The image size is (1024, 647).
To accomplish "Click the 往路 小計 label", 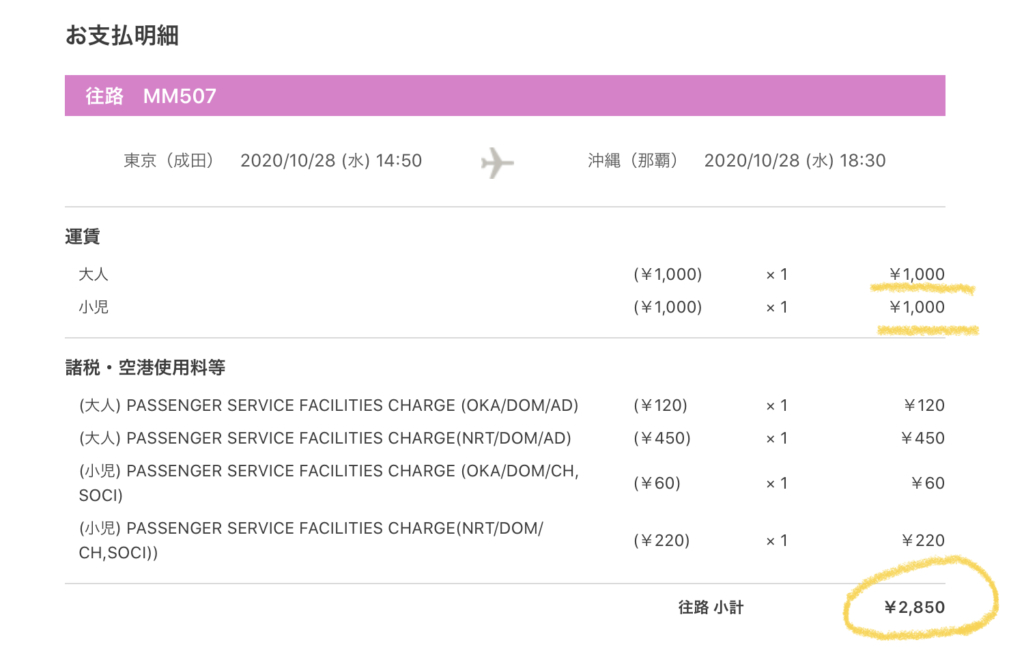I will (x=711, y=608).
